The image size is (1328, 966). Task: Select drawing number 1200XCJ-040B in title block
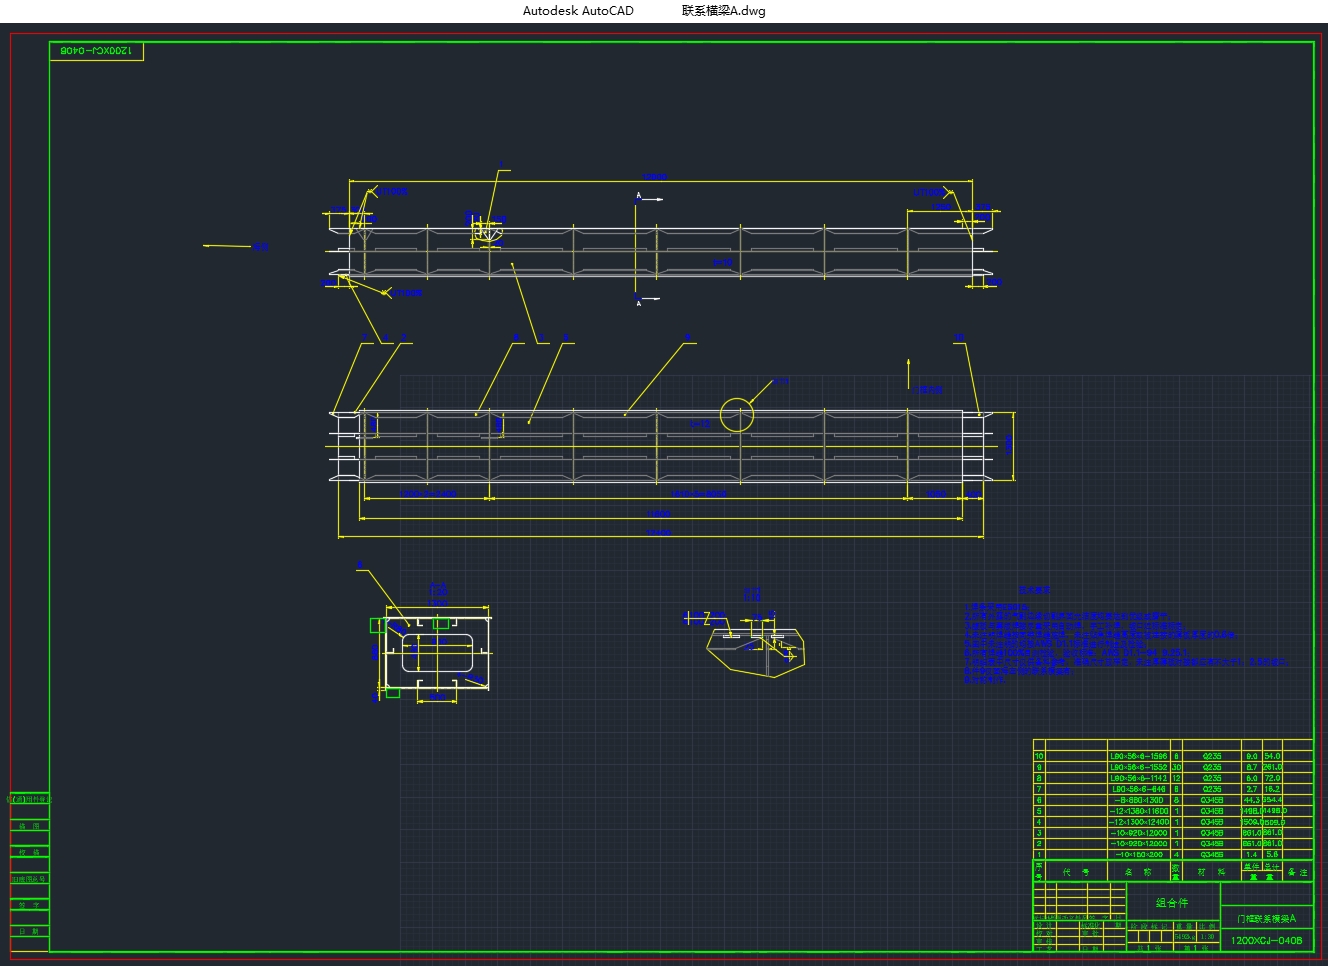click(x=1266, y=940)
